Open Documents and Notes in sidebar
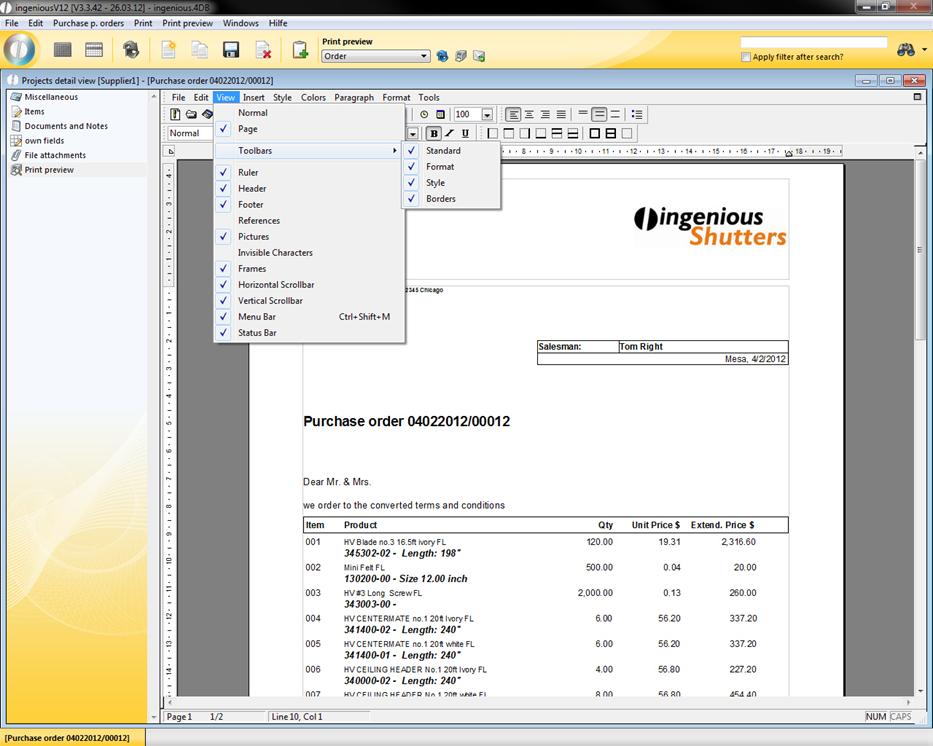This screenshot has width=933, height=746. coord(66,126)
